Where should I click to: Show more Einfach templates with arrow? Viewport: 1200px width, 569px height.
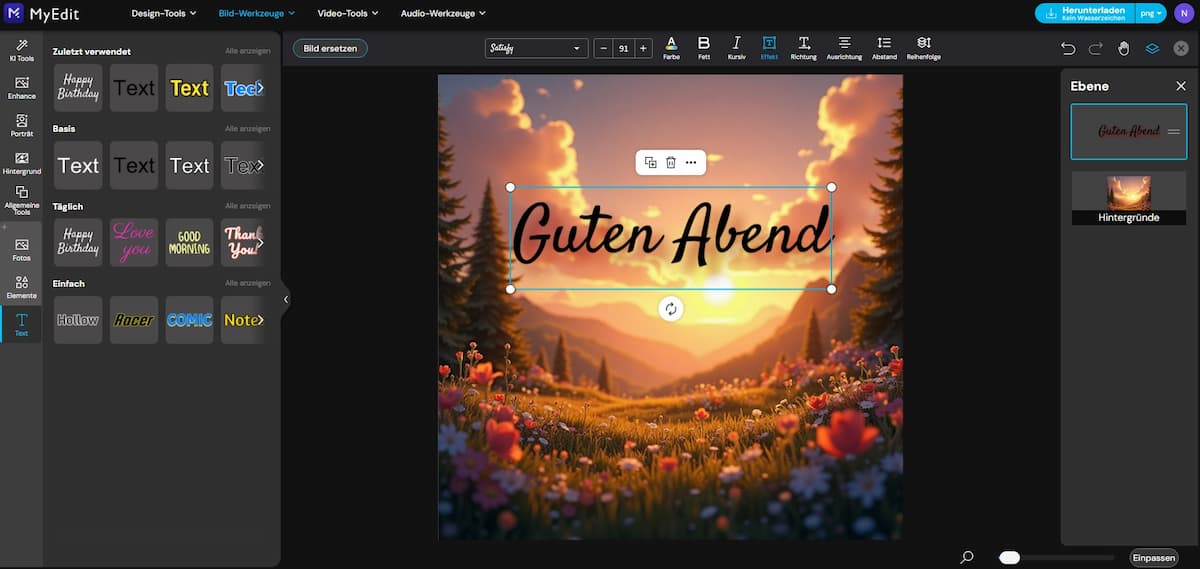point(260,320)
